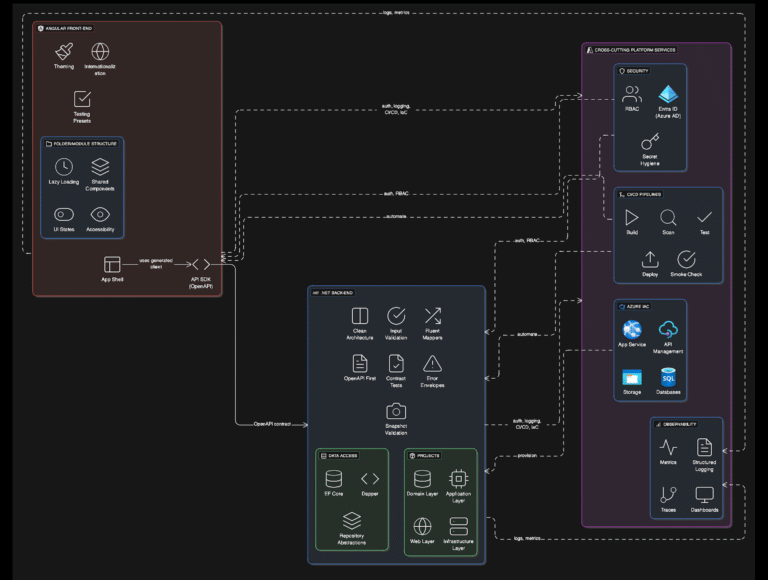The height and width of the screenshot is (580, 768).
Task: Select the Internationalization globe icon
Action: (100, 51)
